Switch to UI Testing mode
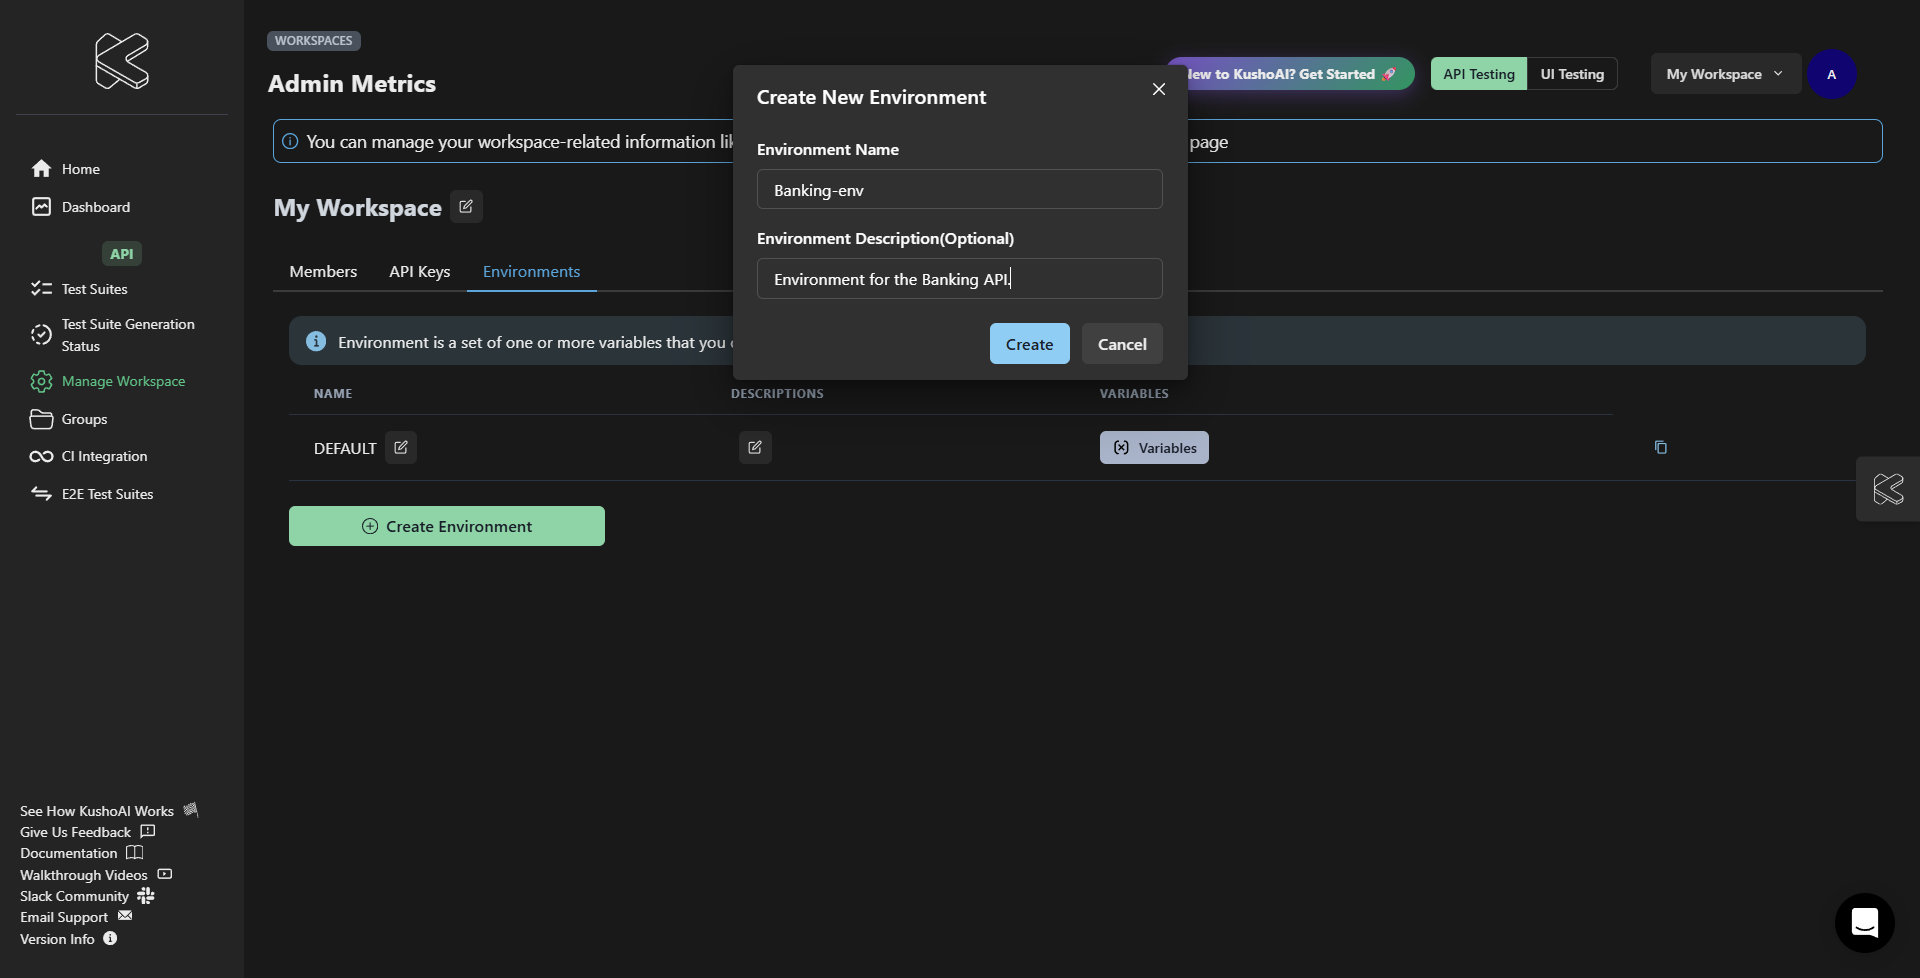 [1571, 74]
